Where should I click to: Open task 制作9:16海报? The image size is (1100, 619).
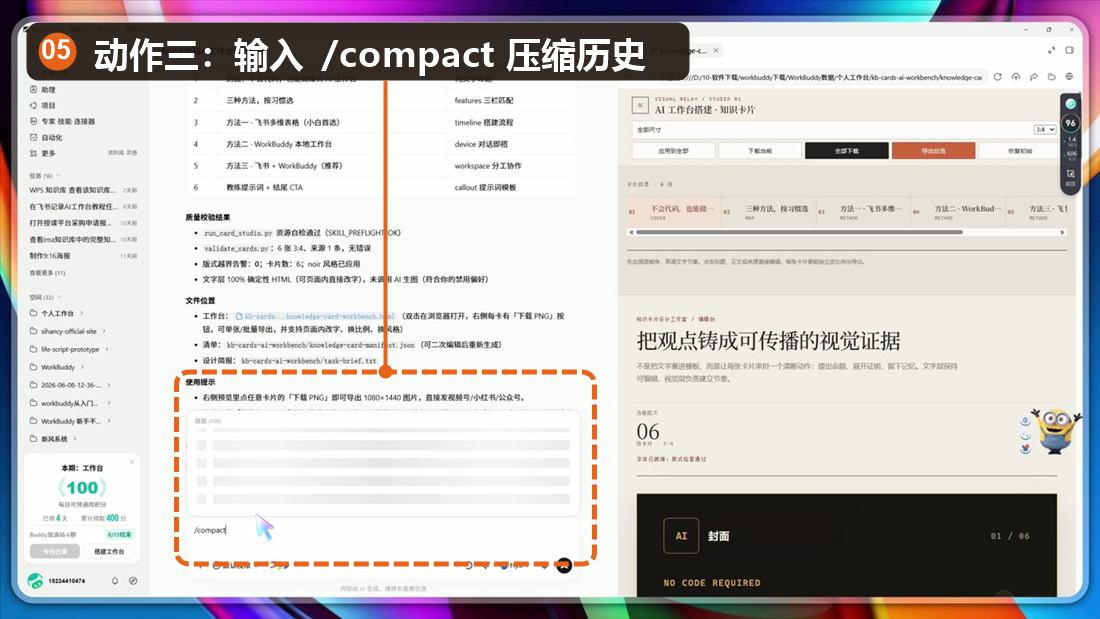click(83, 255)
